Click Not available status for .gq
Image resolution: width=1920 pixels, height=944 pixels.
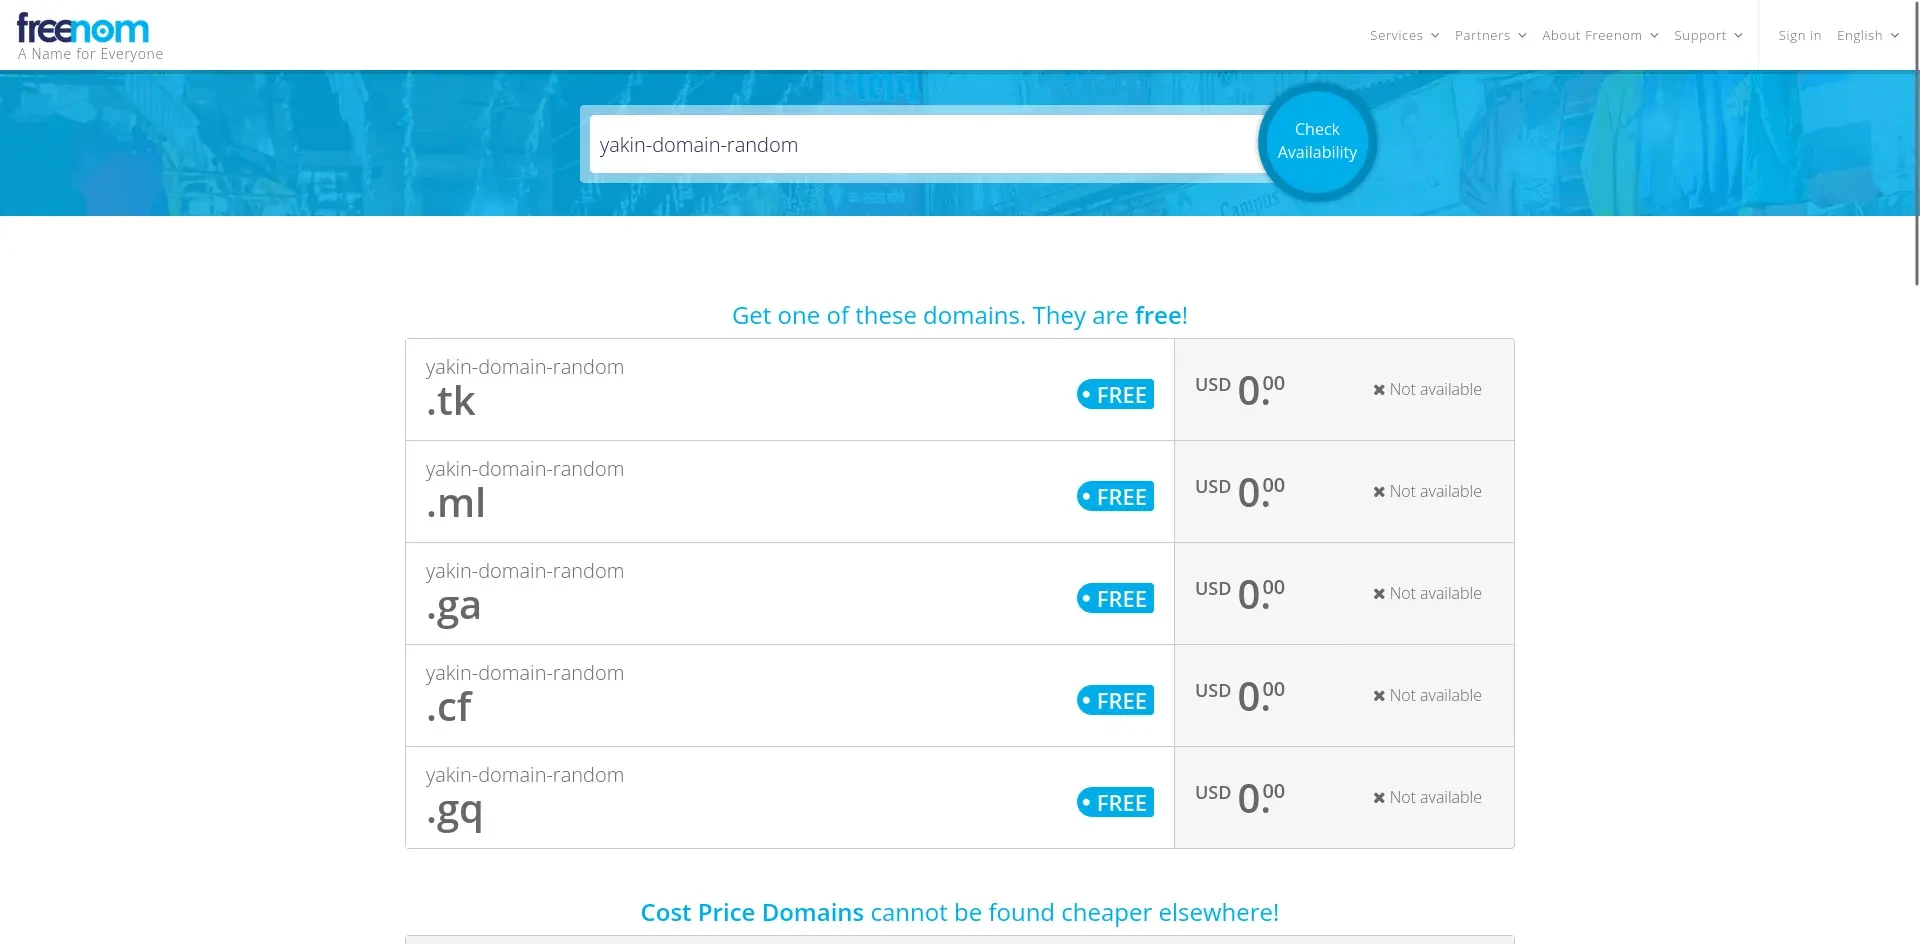coord(1427,797)
